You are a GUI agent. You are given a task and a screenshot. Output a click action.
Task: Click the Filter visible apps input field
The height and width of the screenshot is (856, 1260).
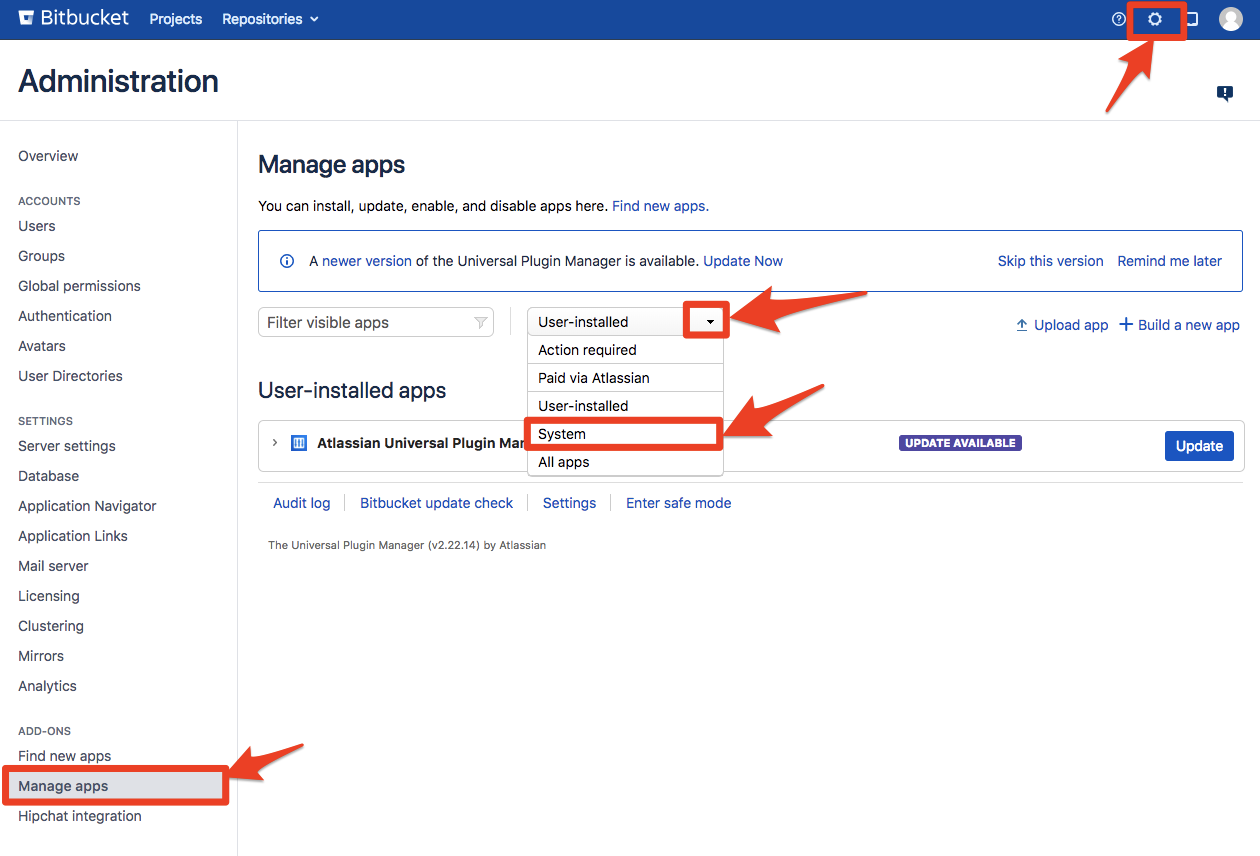pos(360,321)
